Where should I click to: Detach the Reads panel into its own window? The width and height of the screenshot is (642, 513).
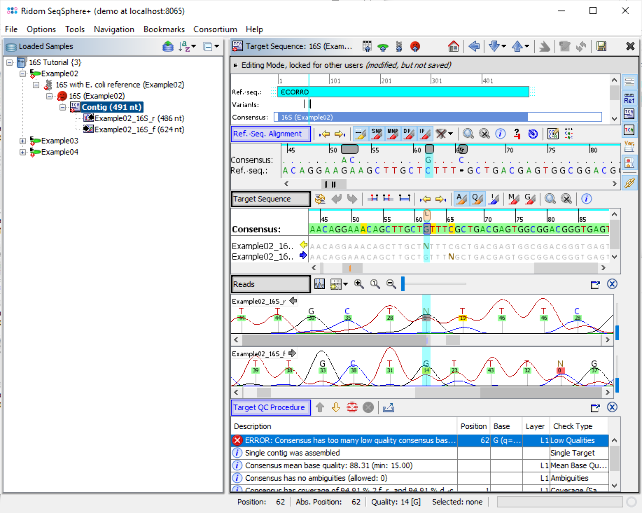click(595, 284)
